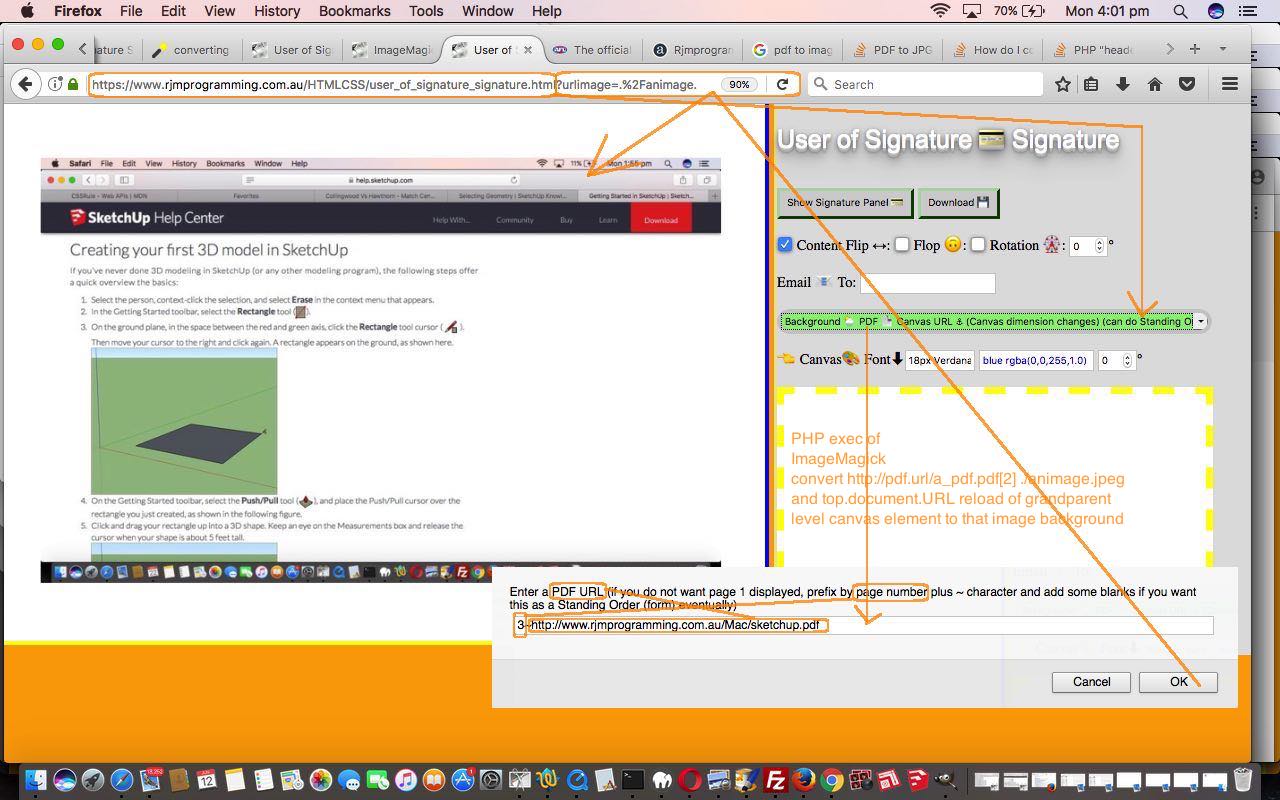This screenshot has height=800, width=1280.
Task: Open Google Chrome from the Dock
Action: [x=832, y=780]
